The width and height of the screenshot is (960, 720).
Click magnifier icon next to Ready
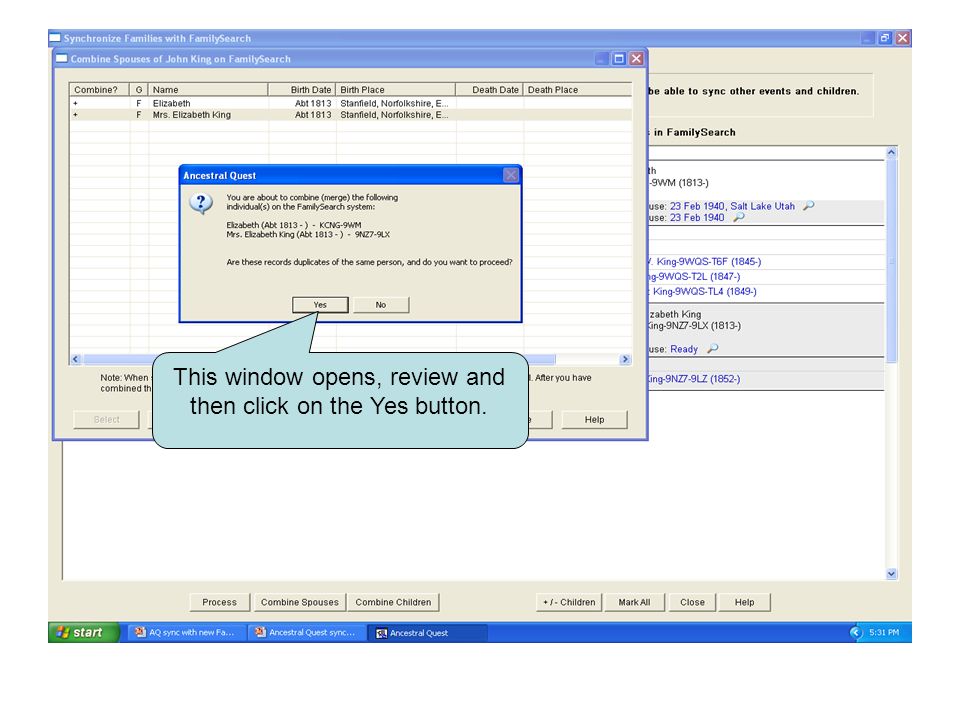713,348
